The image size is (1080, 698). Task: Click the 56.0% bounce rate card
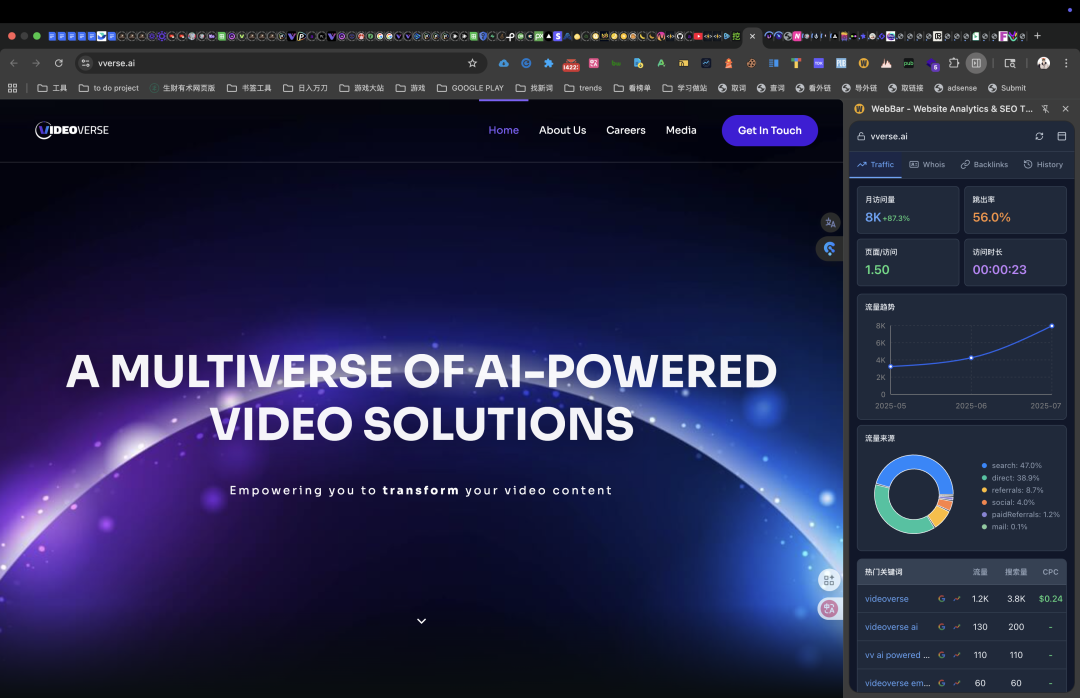(1015, 210)
